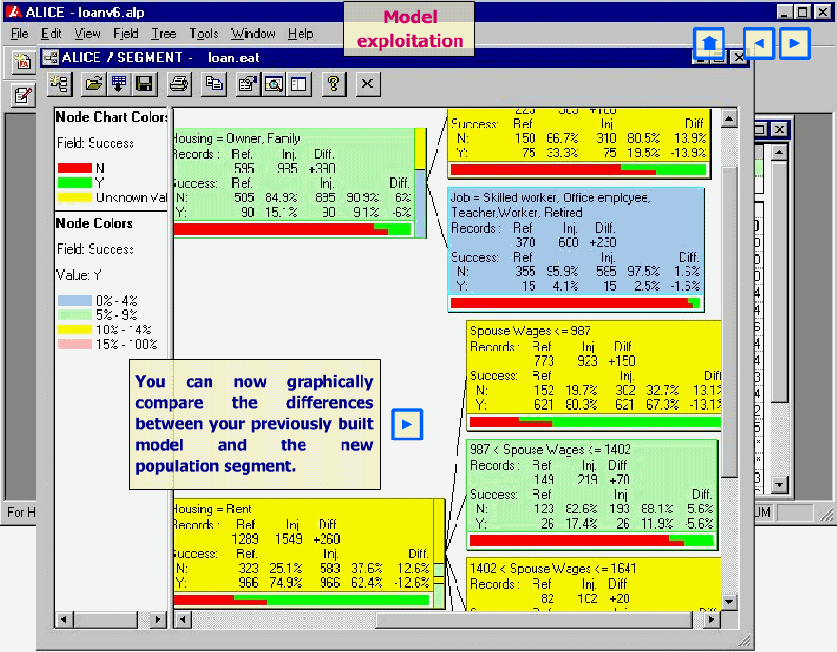Viewport: 837px width, 652px height.
Task: Click the magnifier preview toolbar icon
Action: (272, 84)
